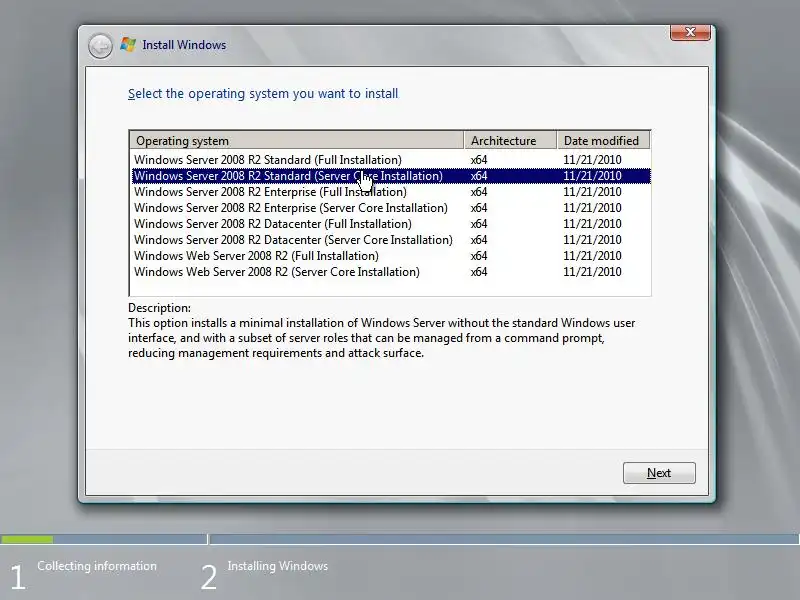800x600 pixels.
Task: Click the back arrow button
Action: pyautogui.click(x=100, y=46)
